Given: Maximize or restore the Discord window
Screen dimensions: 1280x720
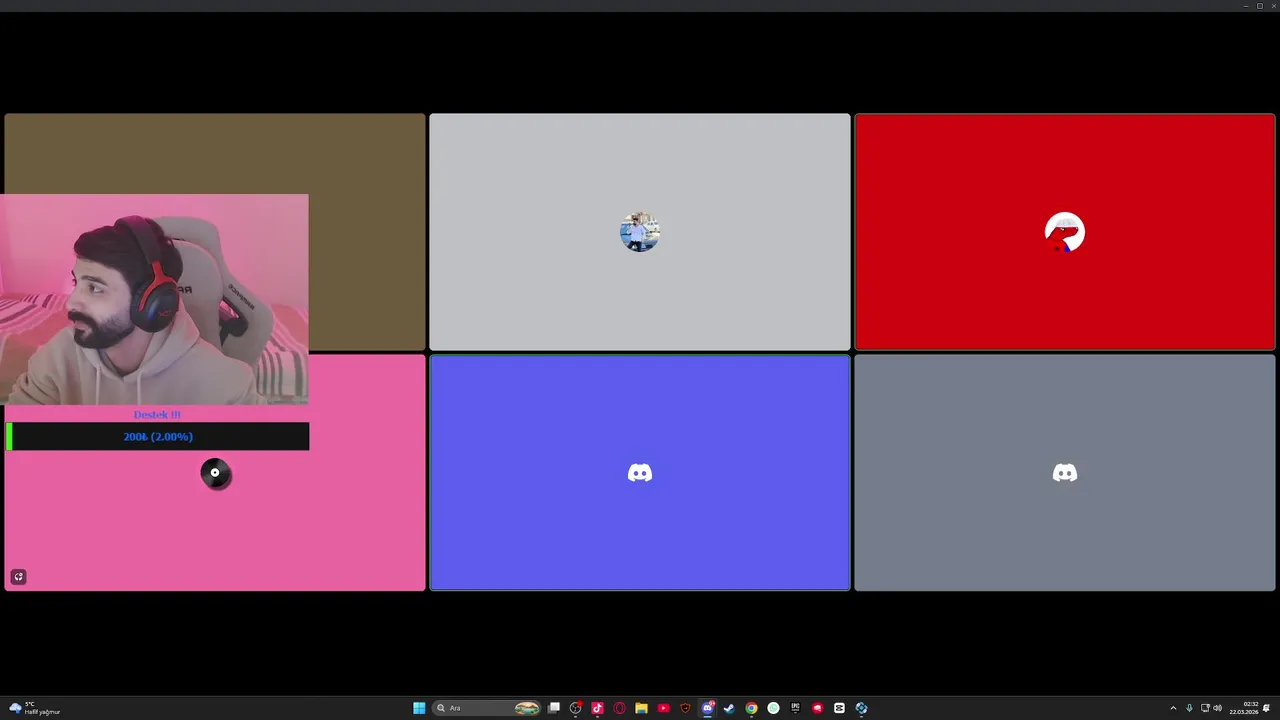Looking at the screenshot, I should (x=1259, y=6).
